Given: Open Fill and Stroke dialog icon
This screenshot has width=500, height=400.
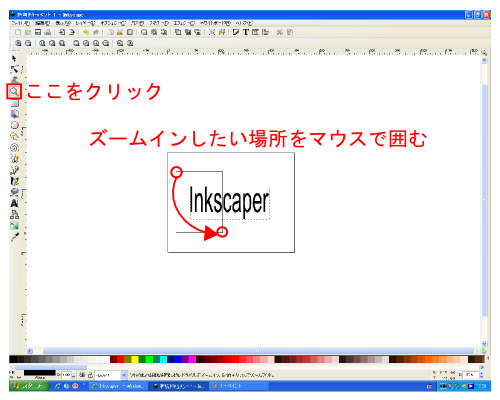Looking at the screenshot, I should [236, 32].
